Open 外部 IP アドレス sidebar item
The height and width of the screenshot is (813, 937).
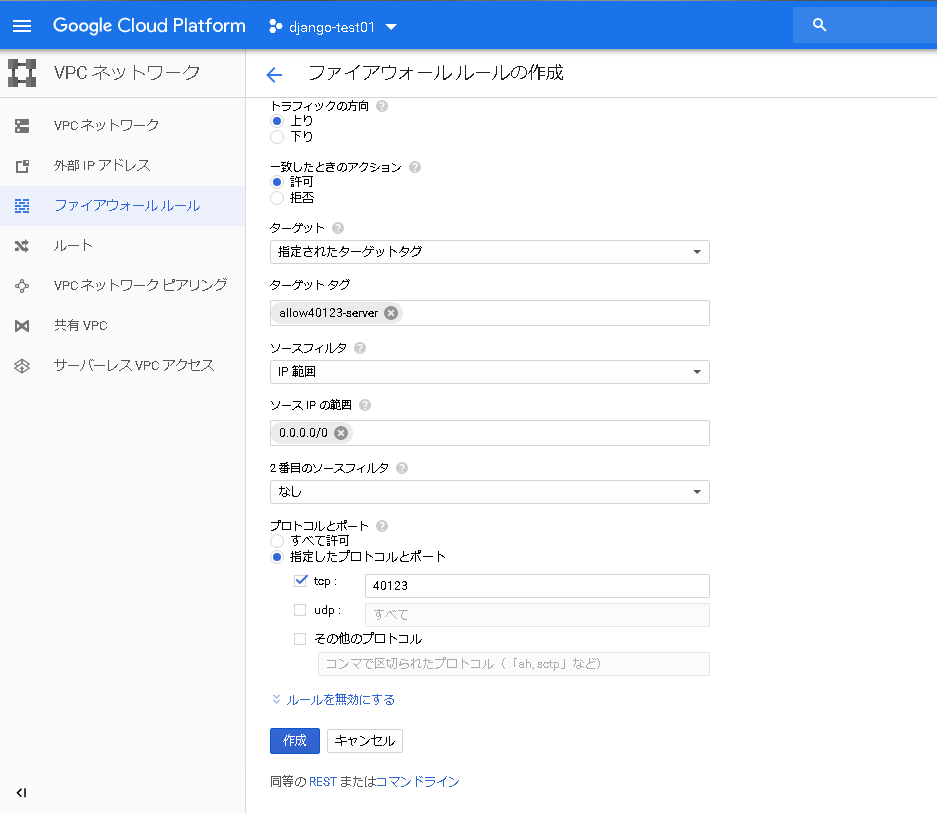[x=123, y=166]
